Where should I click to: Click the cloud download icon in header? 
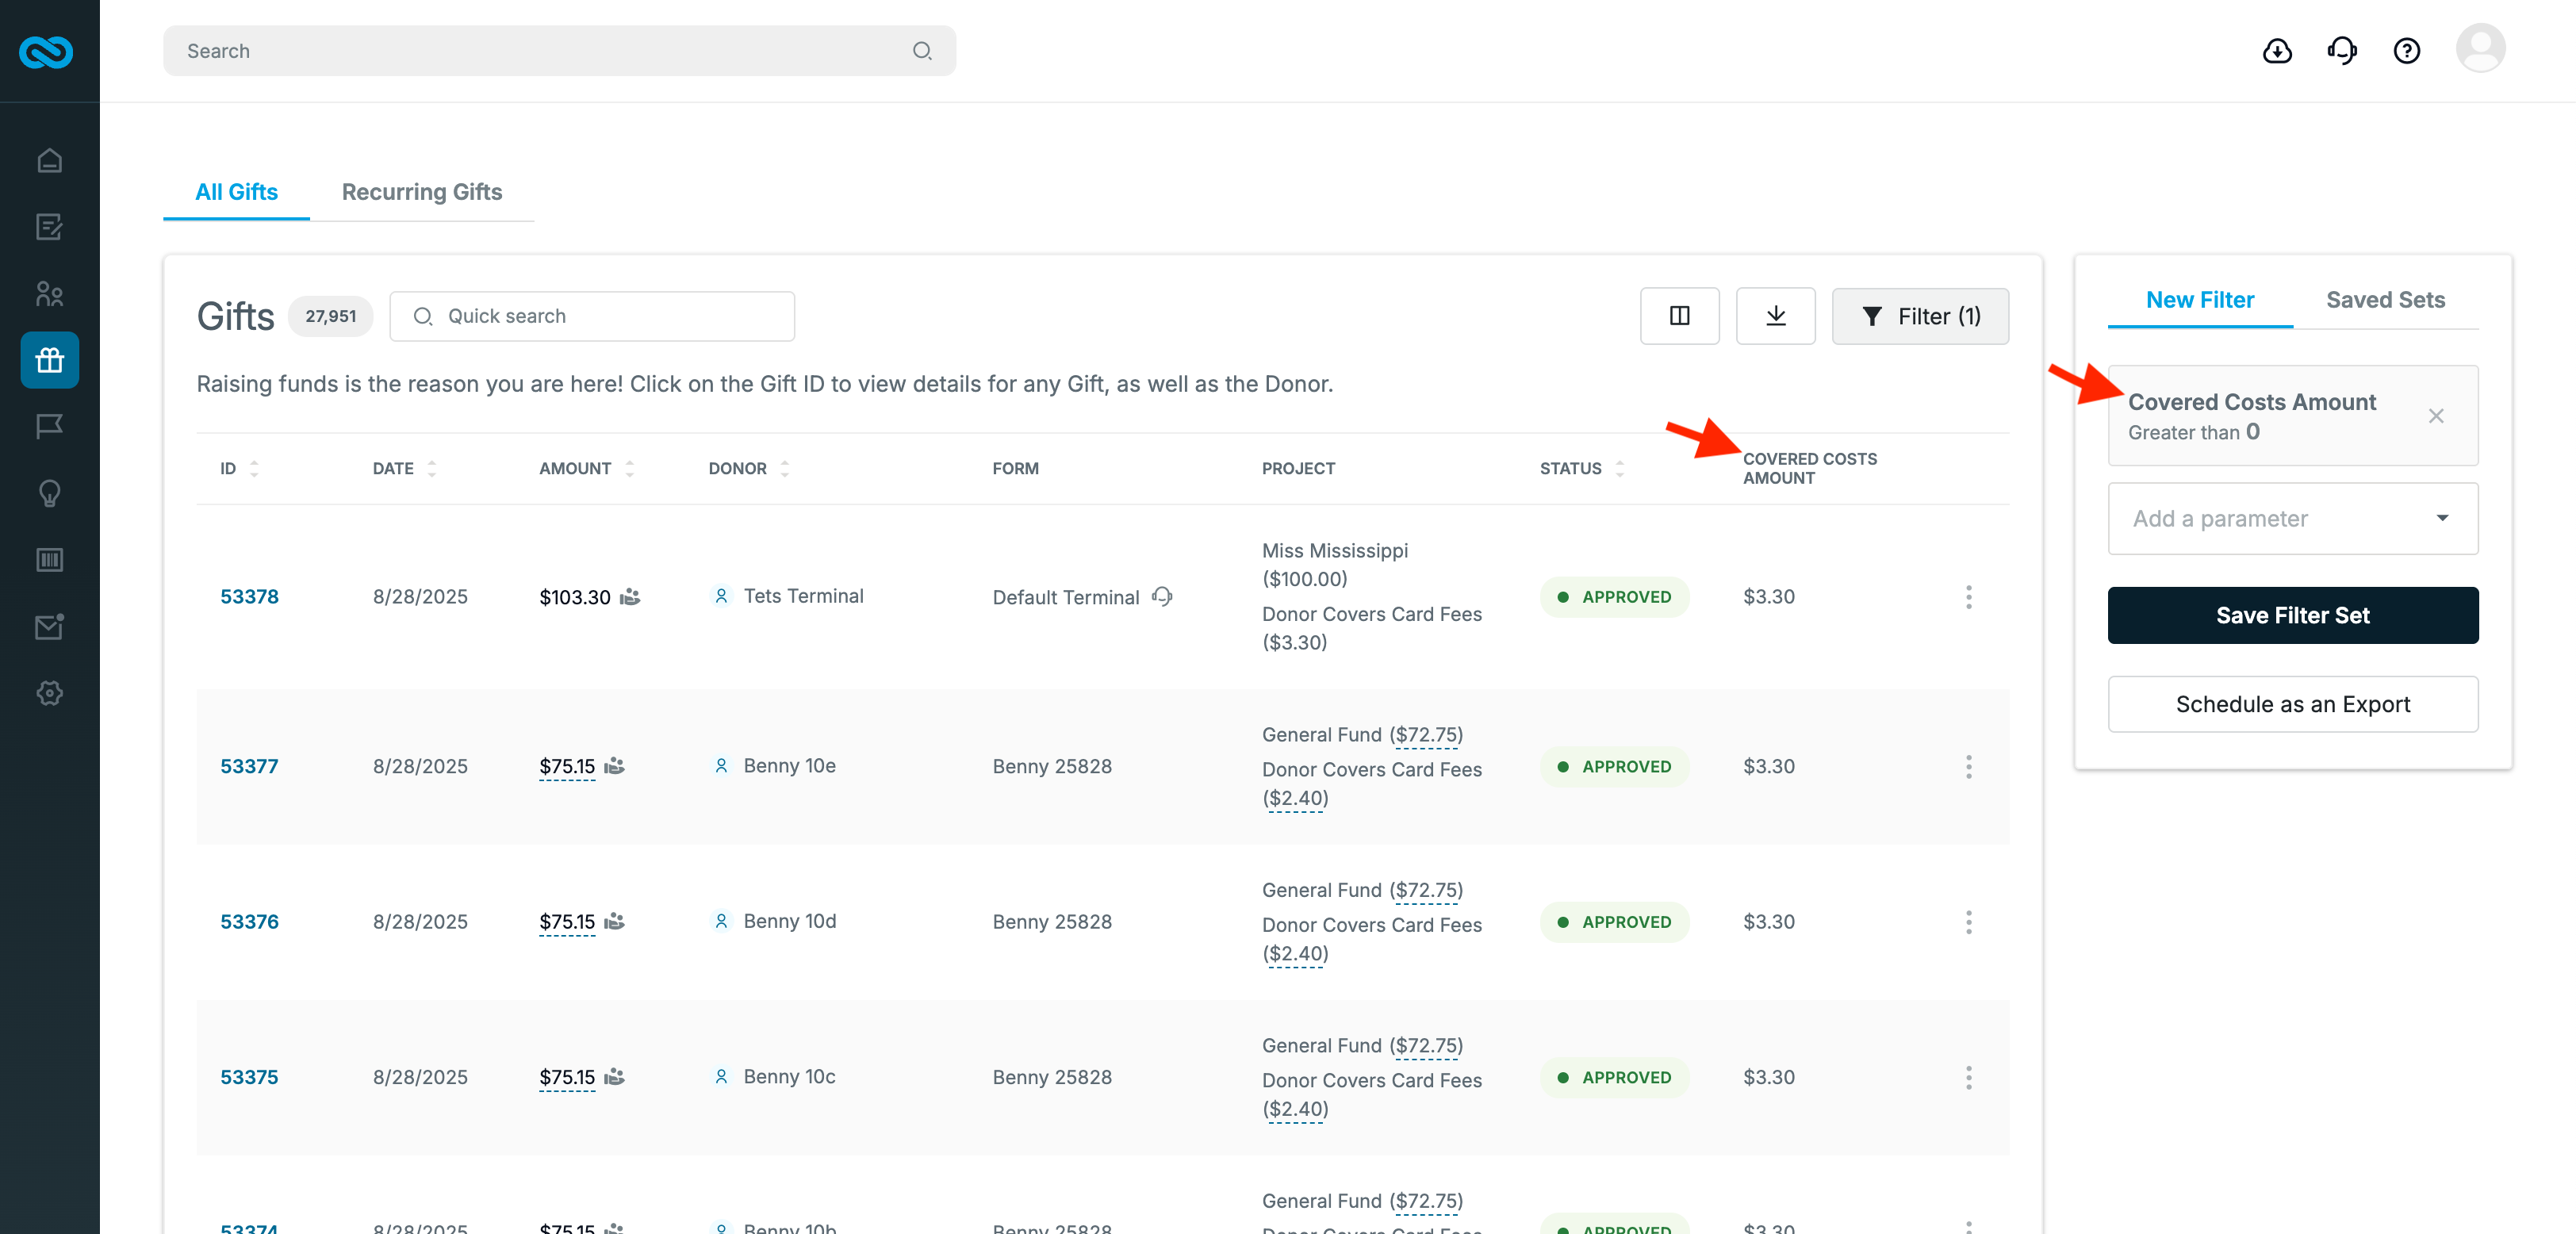tap(2277, 51)
